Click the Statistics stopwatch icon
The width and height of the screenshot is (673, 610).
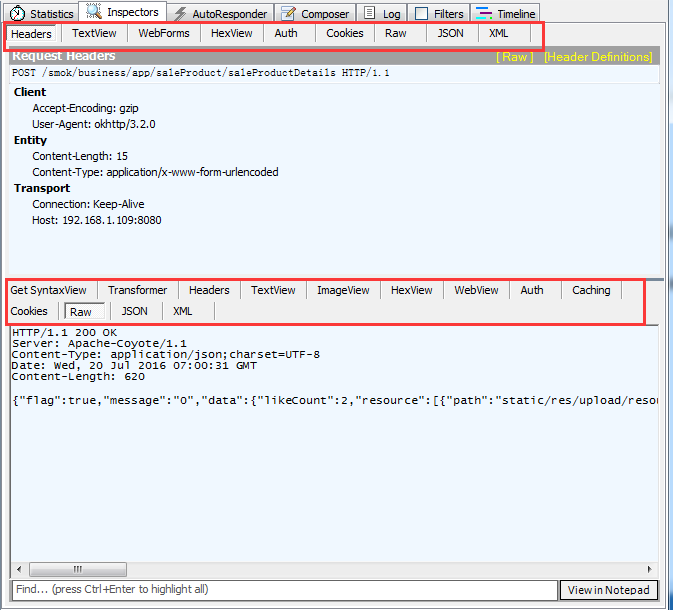click(17, 13)
